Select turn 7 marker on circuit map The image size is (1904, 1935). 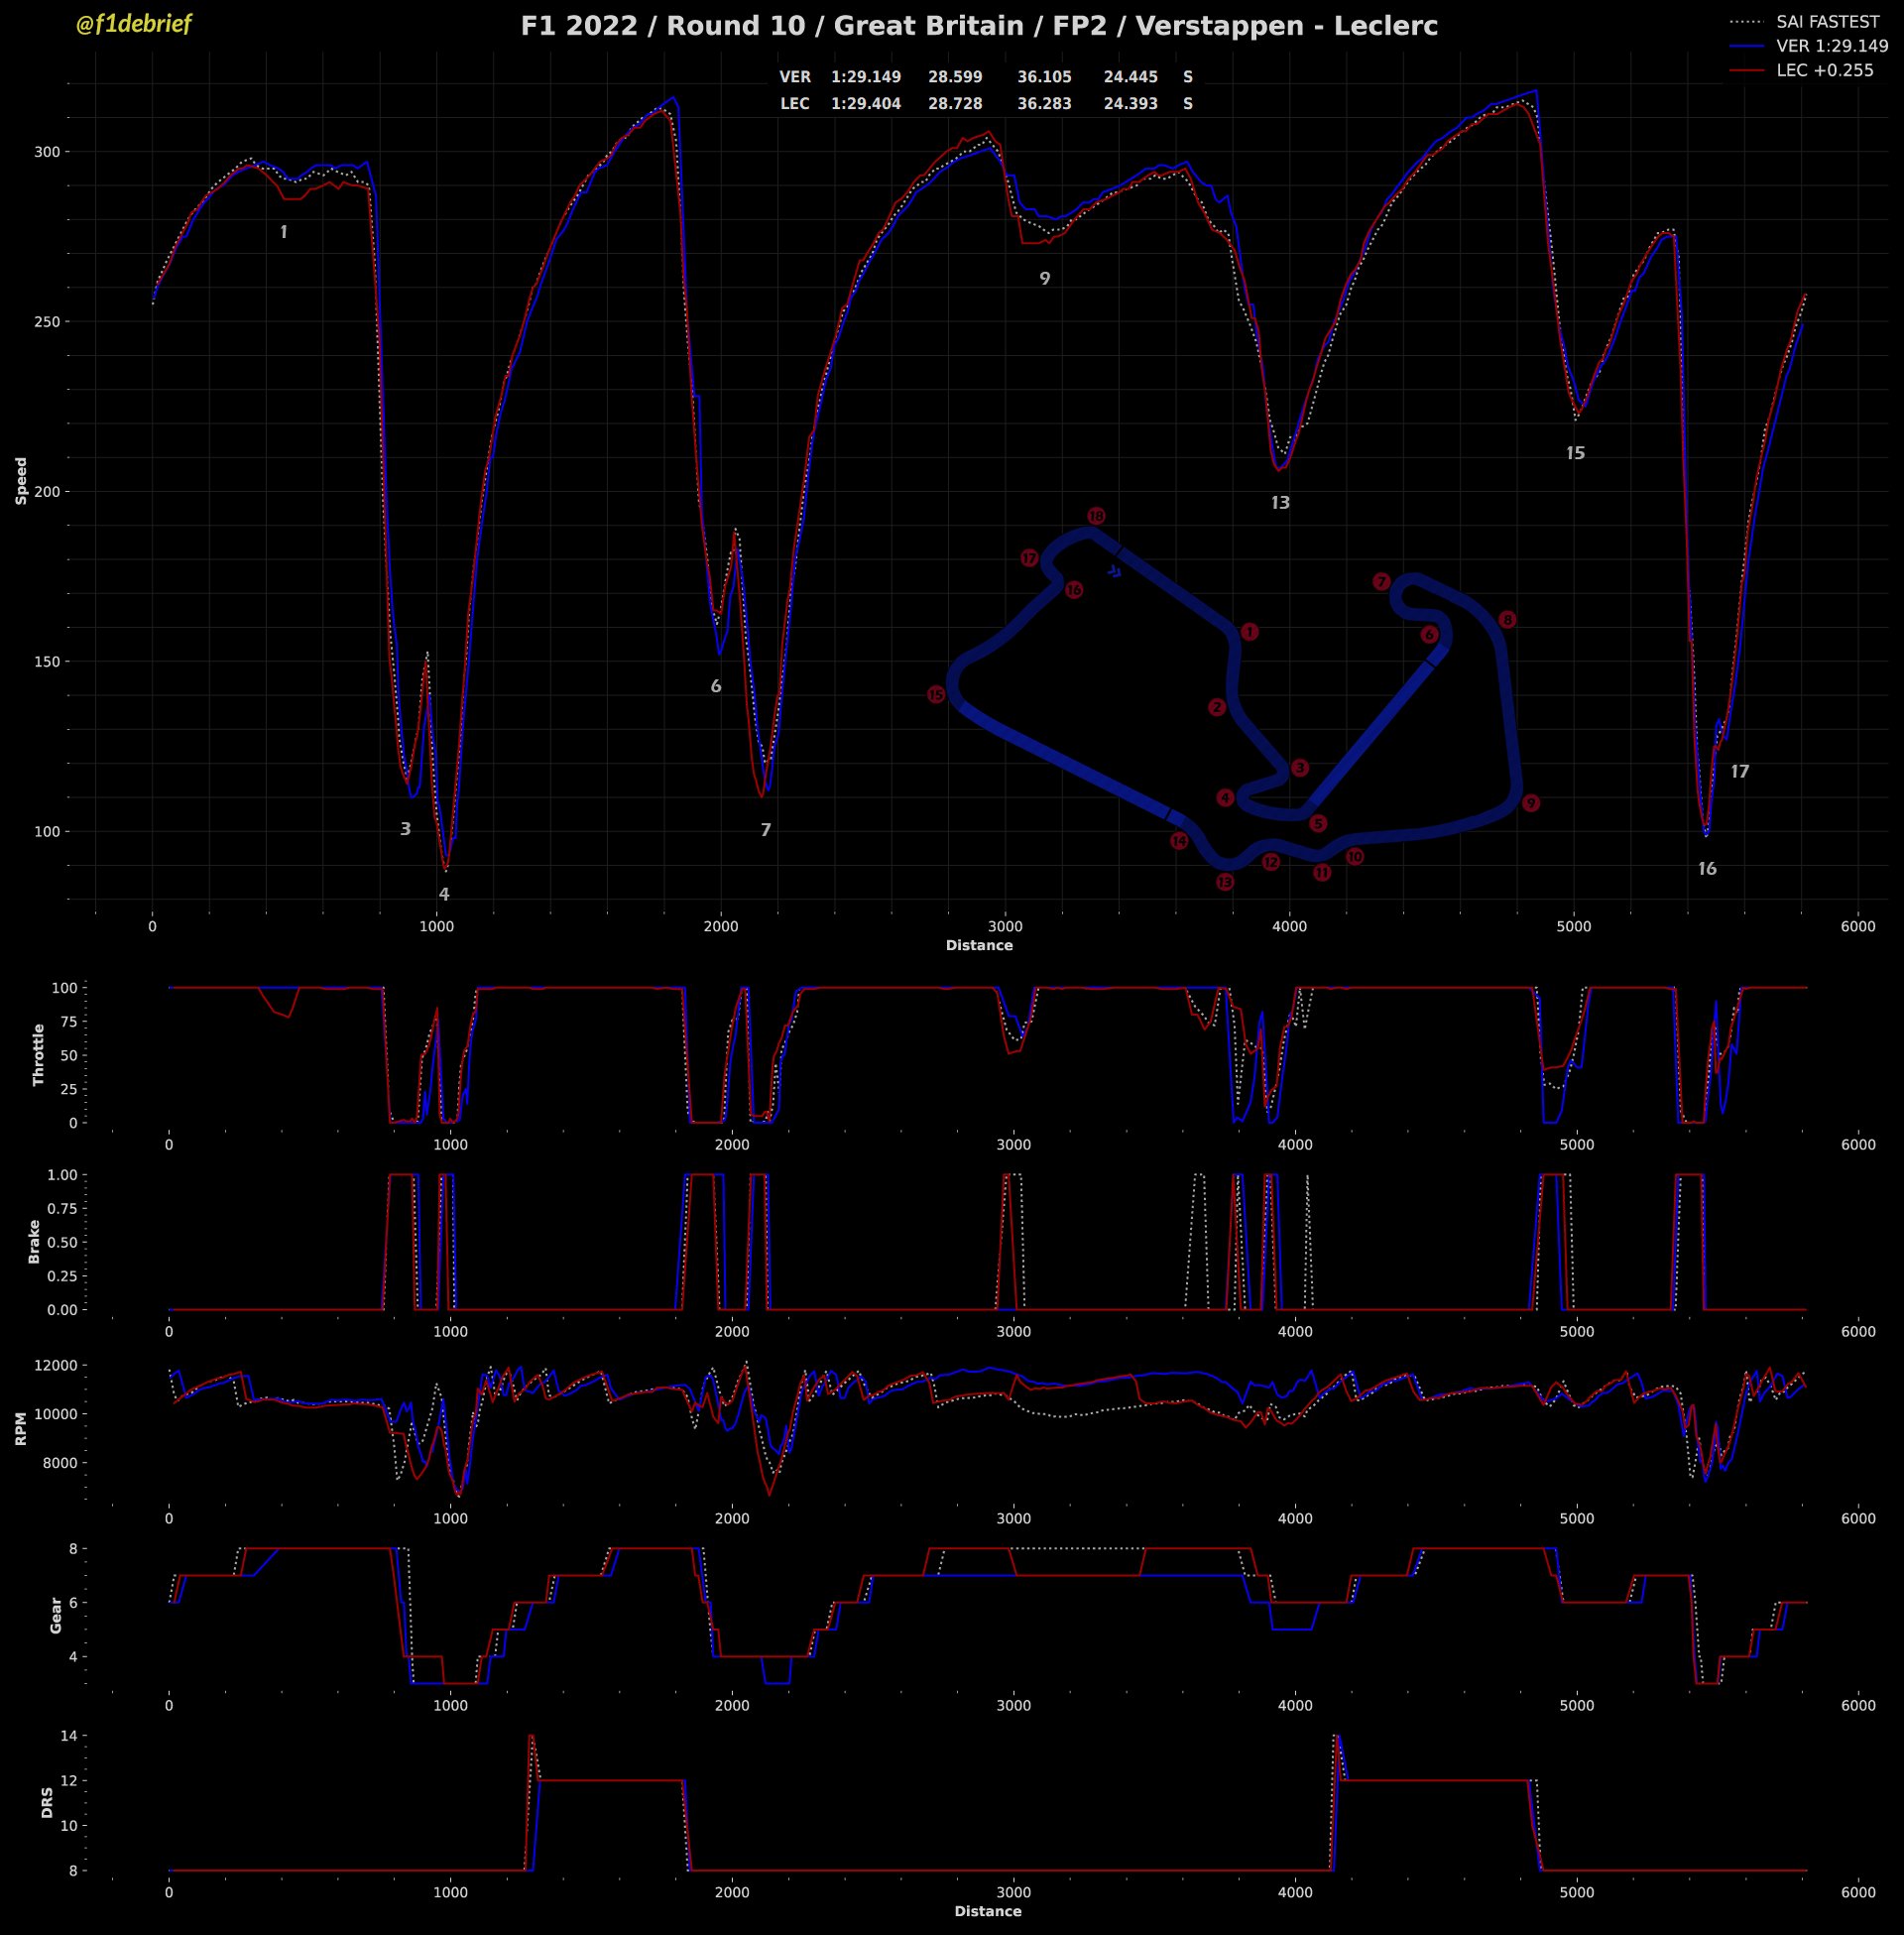(x=1381, y=582)
